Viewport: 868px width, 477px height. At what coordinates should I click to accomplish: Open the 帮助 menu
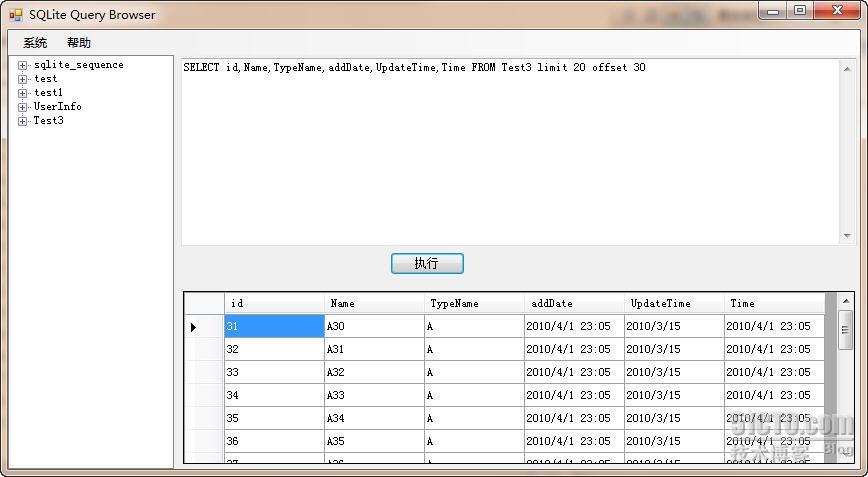(79, 43)
